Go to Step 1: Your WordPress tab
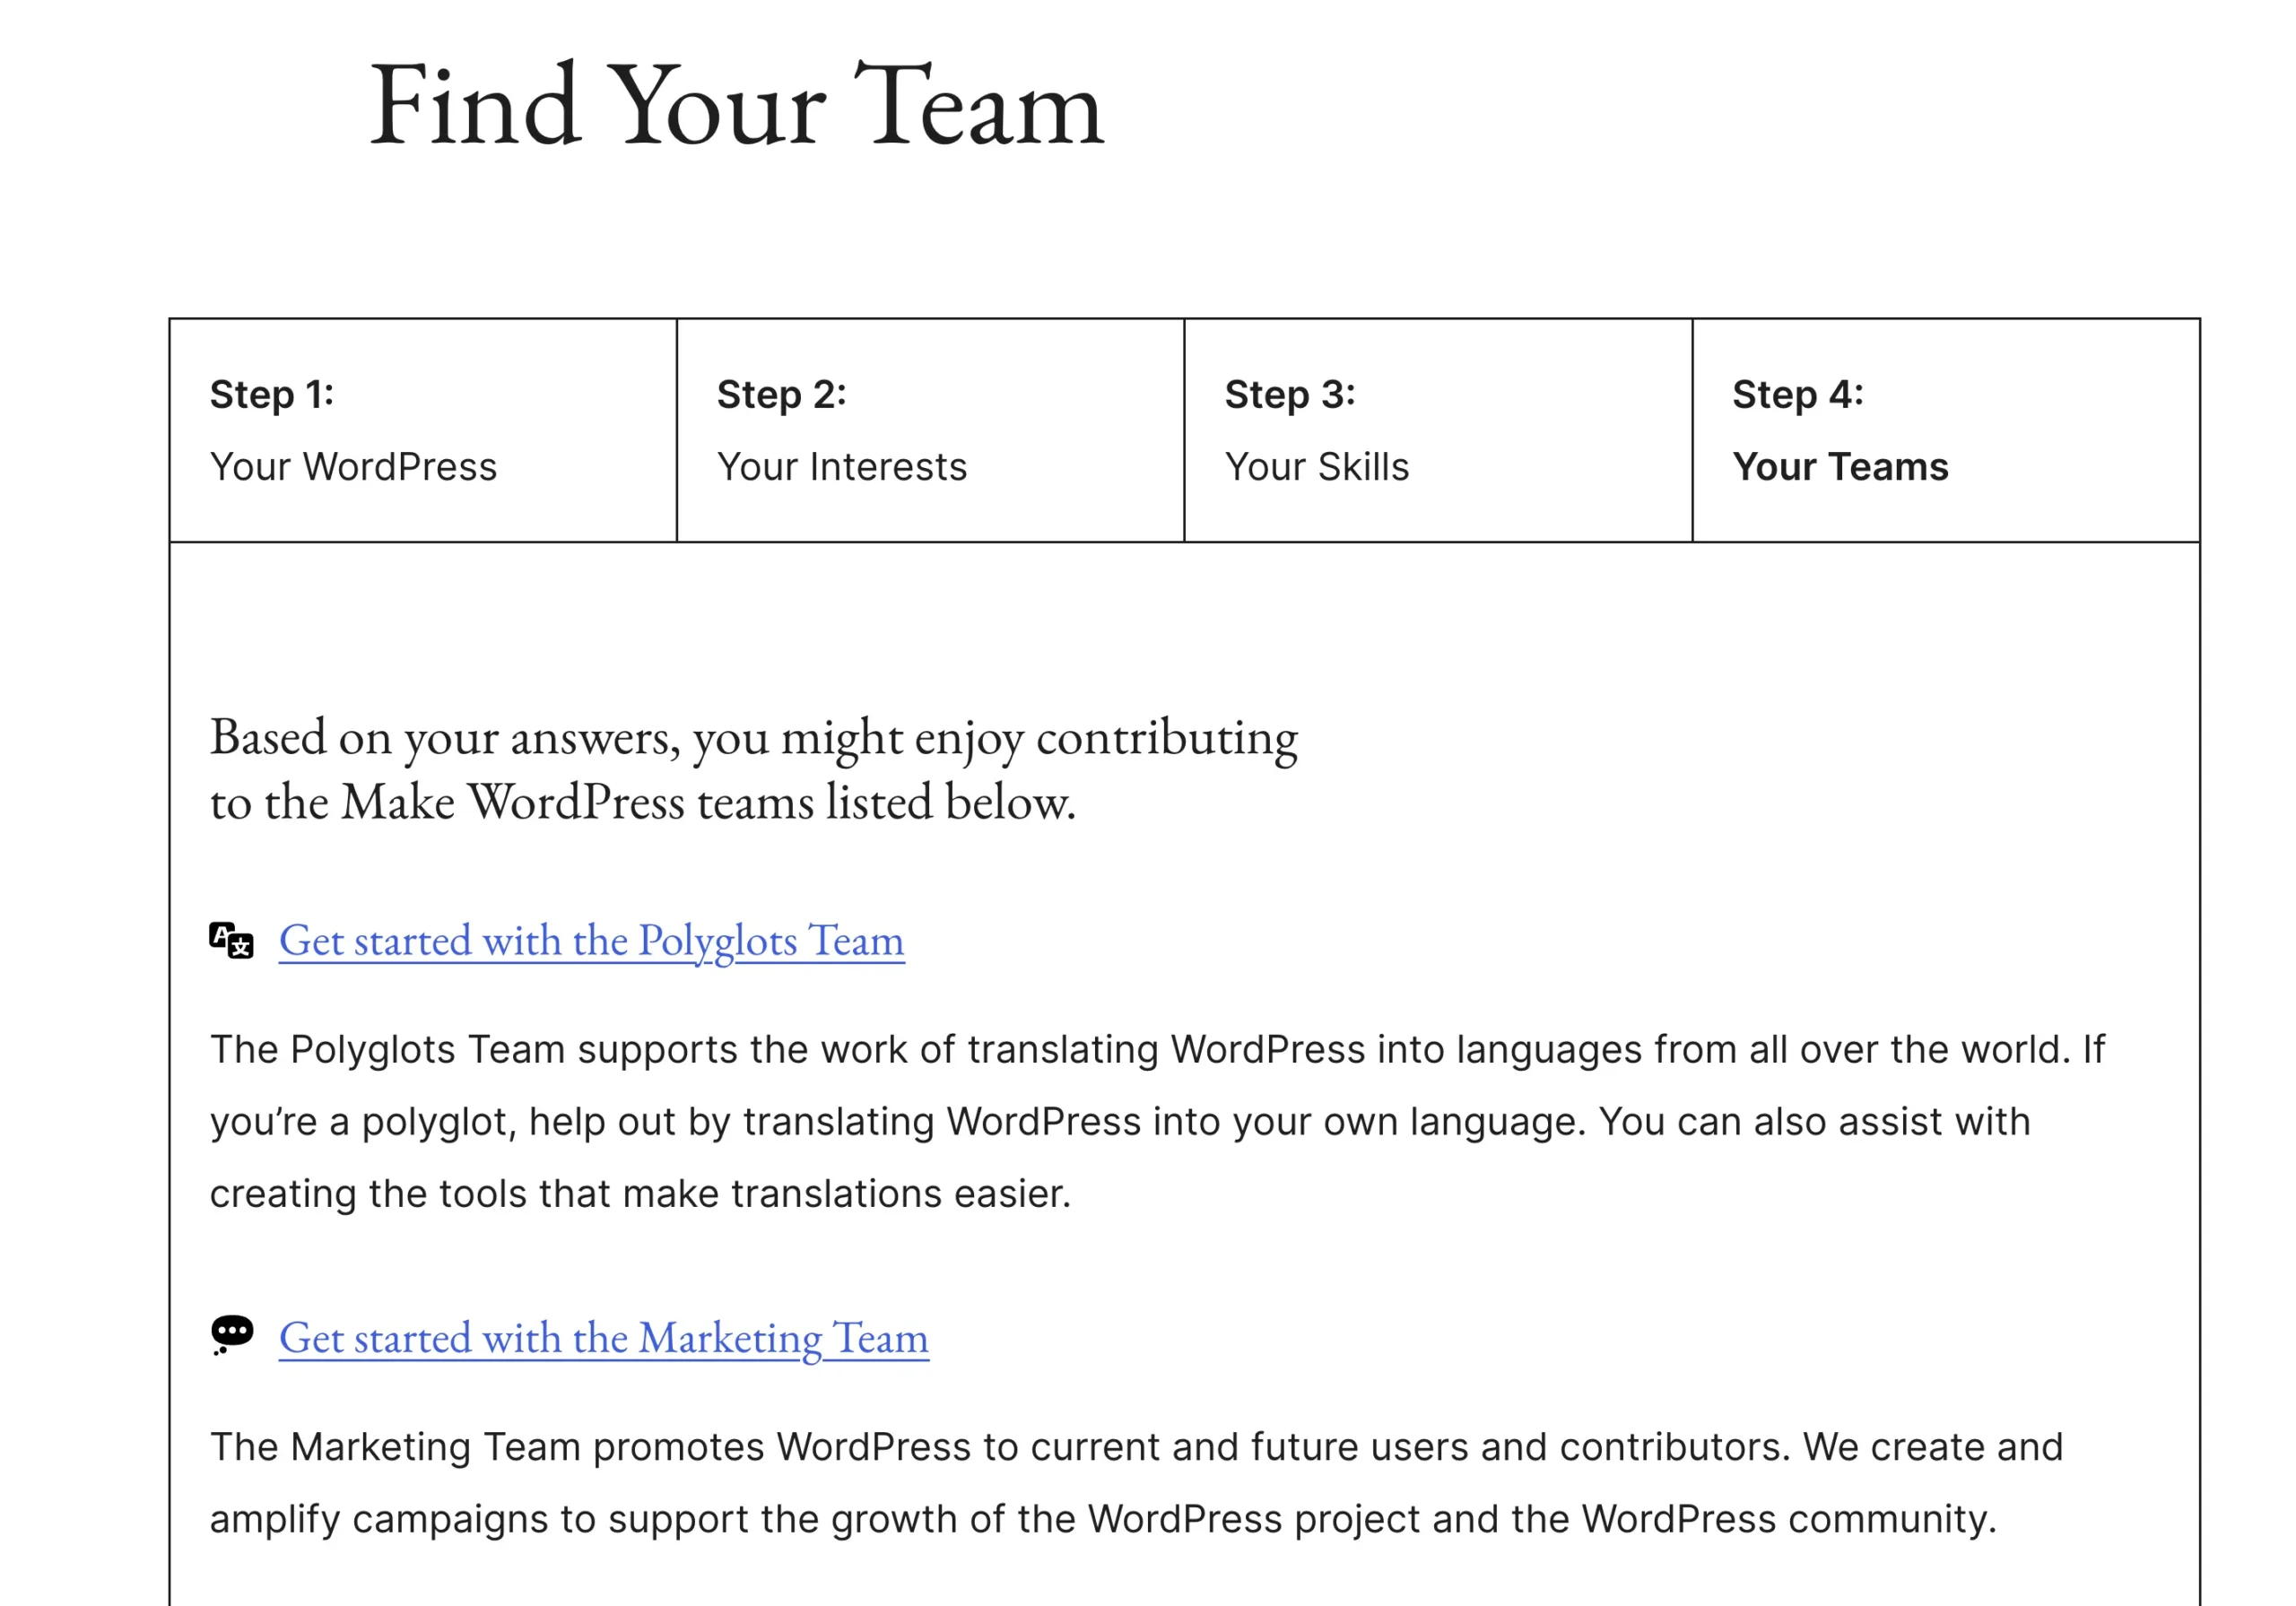Image resolution: width=2296 pixels, height=1606 pixels. [x=423, y=431]
